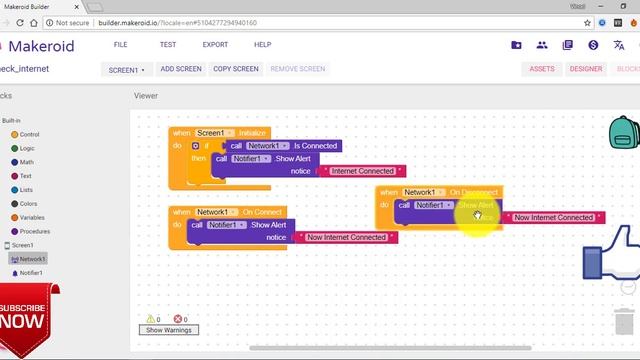
Task: Go to browser home page
Action: click(x=34, y=23)
